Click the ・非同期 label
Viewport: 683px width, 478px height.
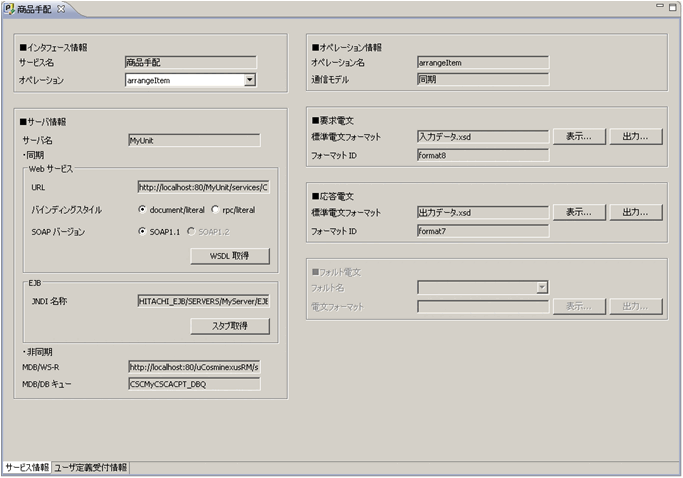tap(37, 352)
